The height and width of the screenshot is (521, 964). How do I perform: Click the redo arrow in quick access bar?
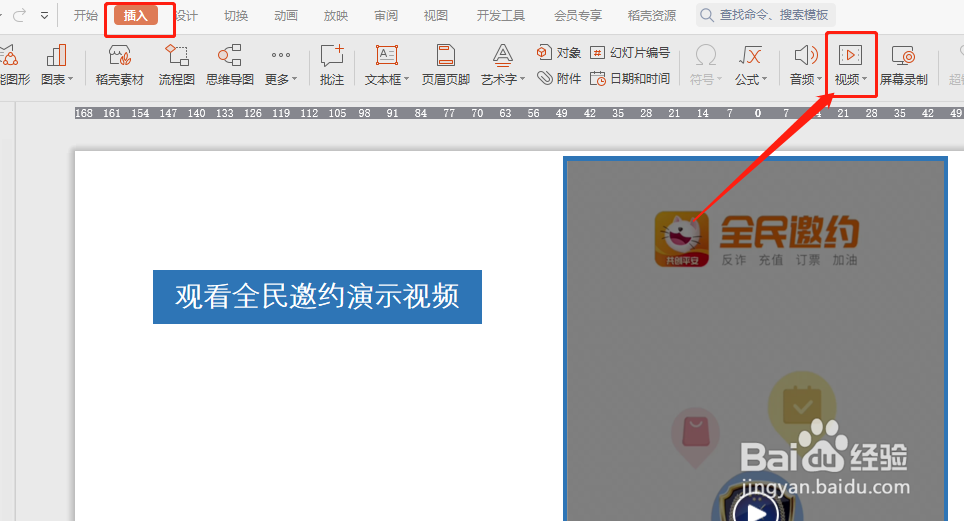tap(20, 15)
